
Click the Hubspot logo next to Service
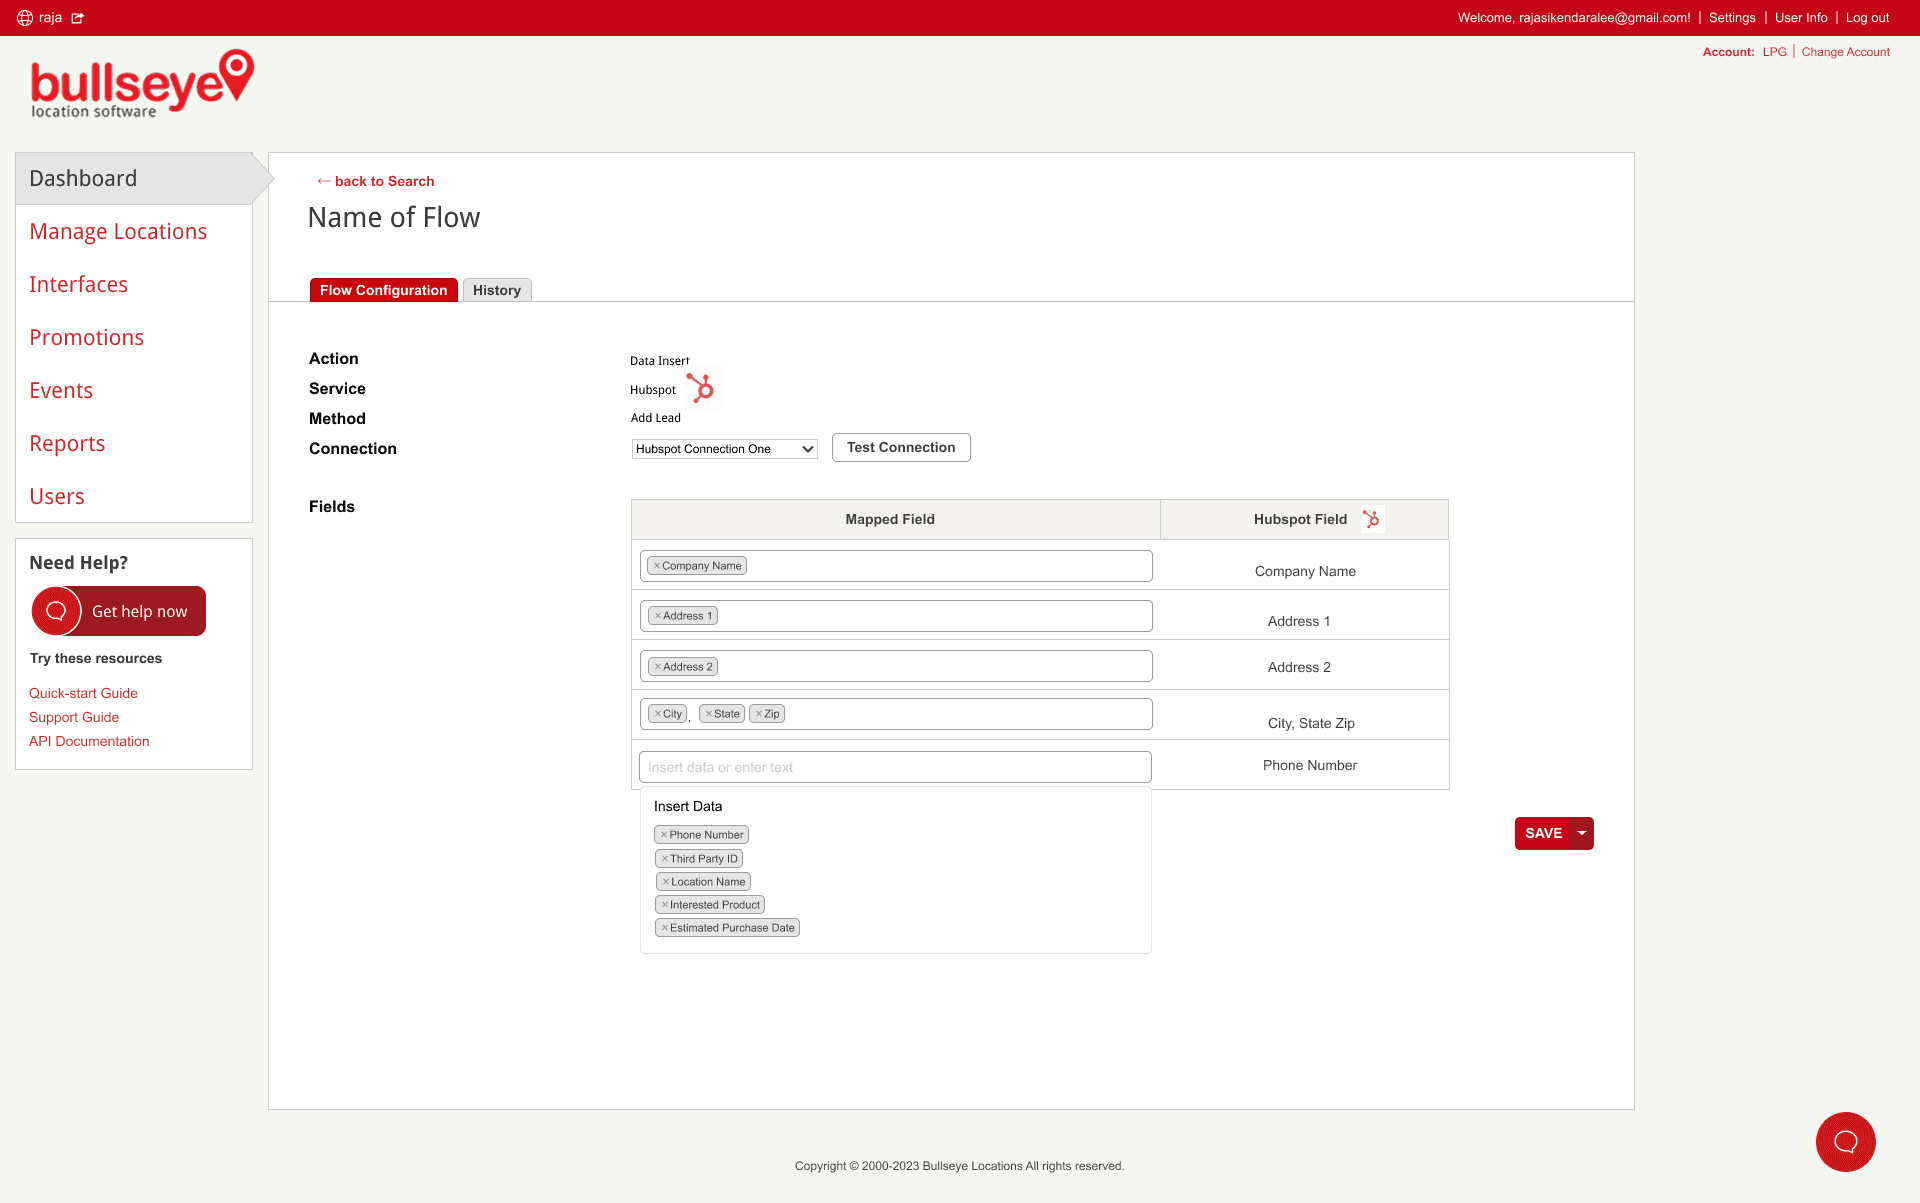click(701, 388)
